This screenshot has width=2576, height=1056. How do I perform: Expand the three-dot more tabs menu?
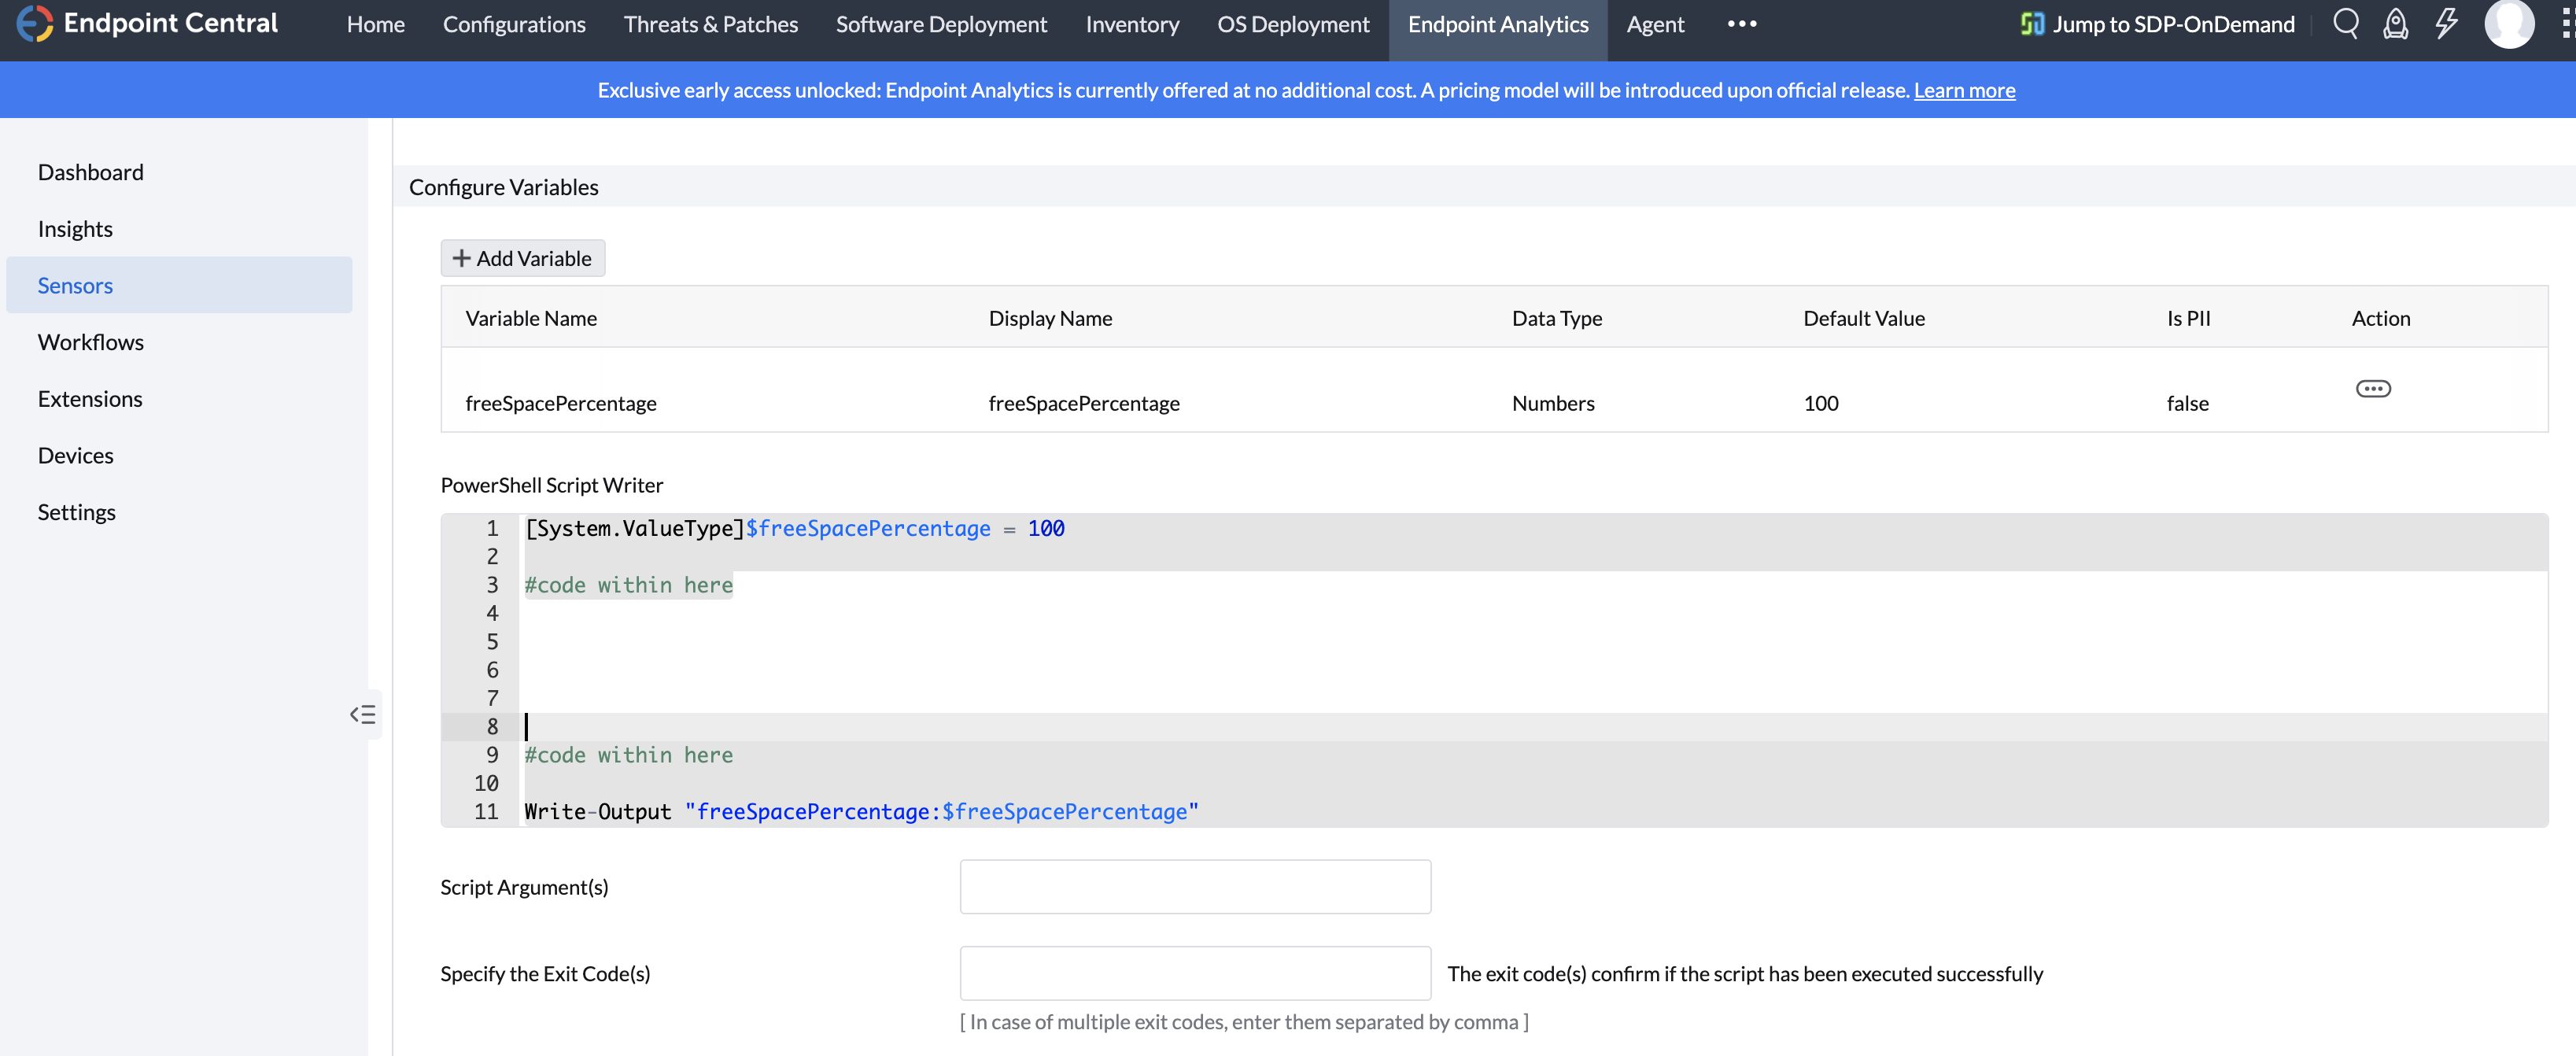[1741, 24]
